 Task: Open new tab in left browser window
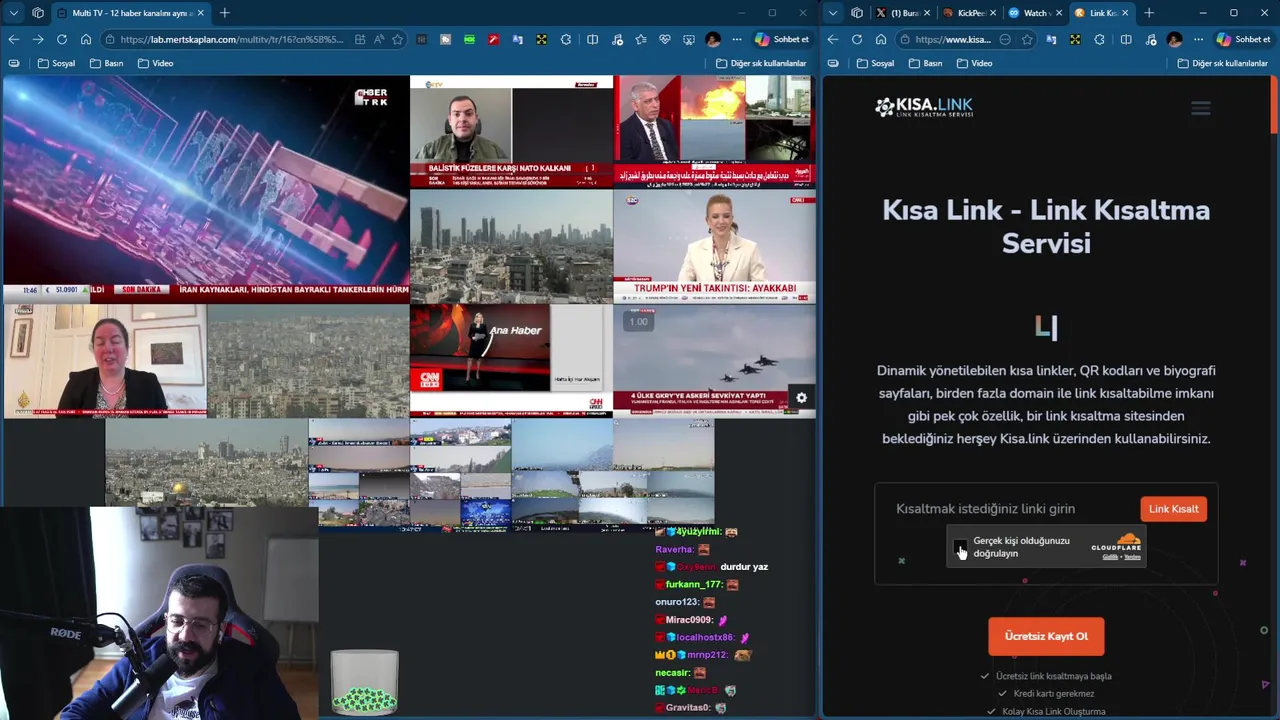click(x=224, y=13)
